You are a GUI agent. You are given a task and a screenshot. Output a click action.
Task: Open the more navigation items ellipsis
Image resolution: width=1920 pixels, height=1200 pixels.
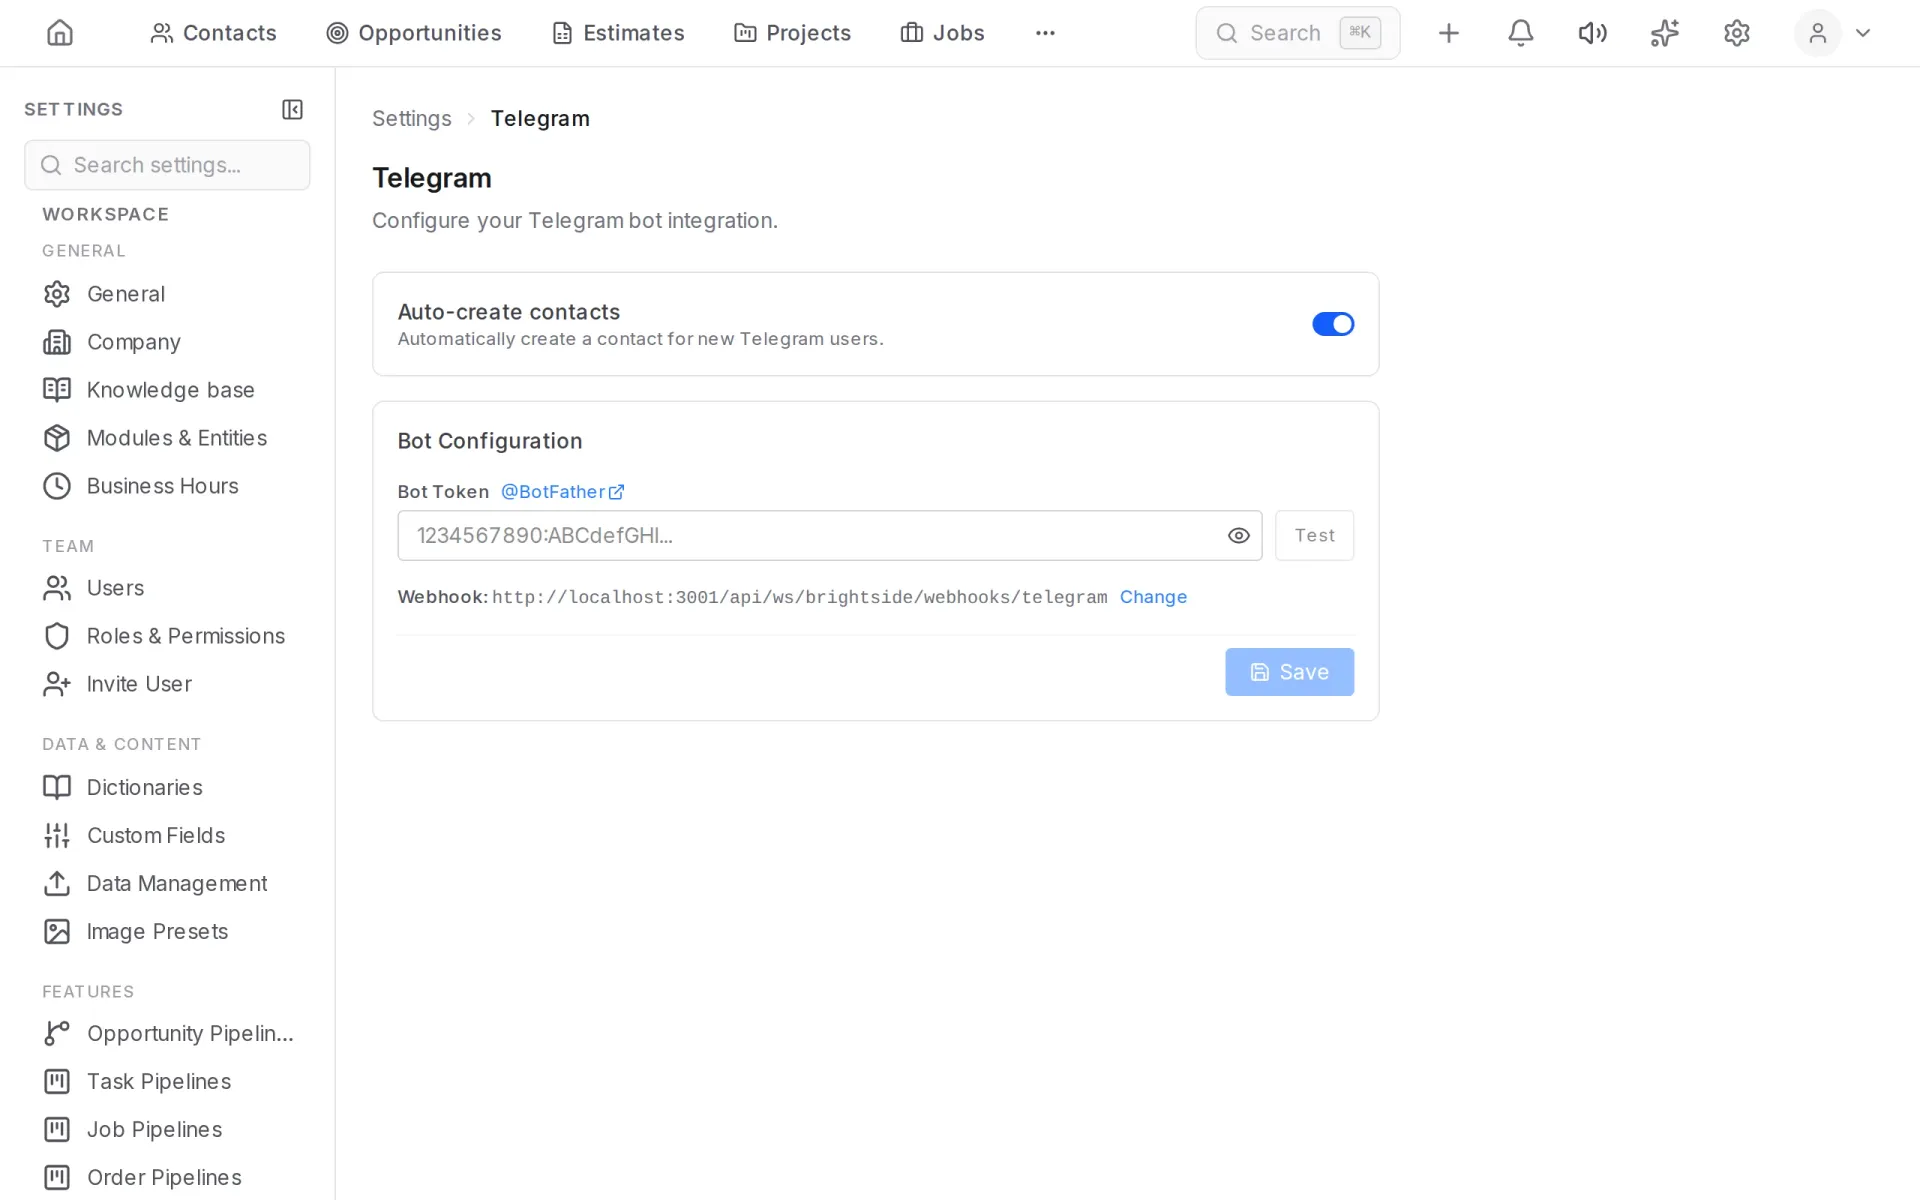(1045, 33)
